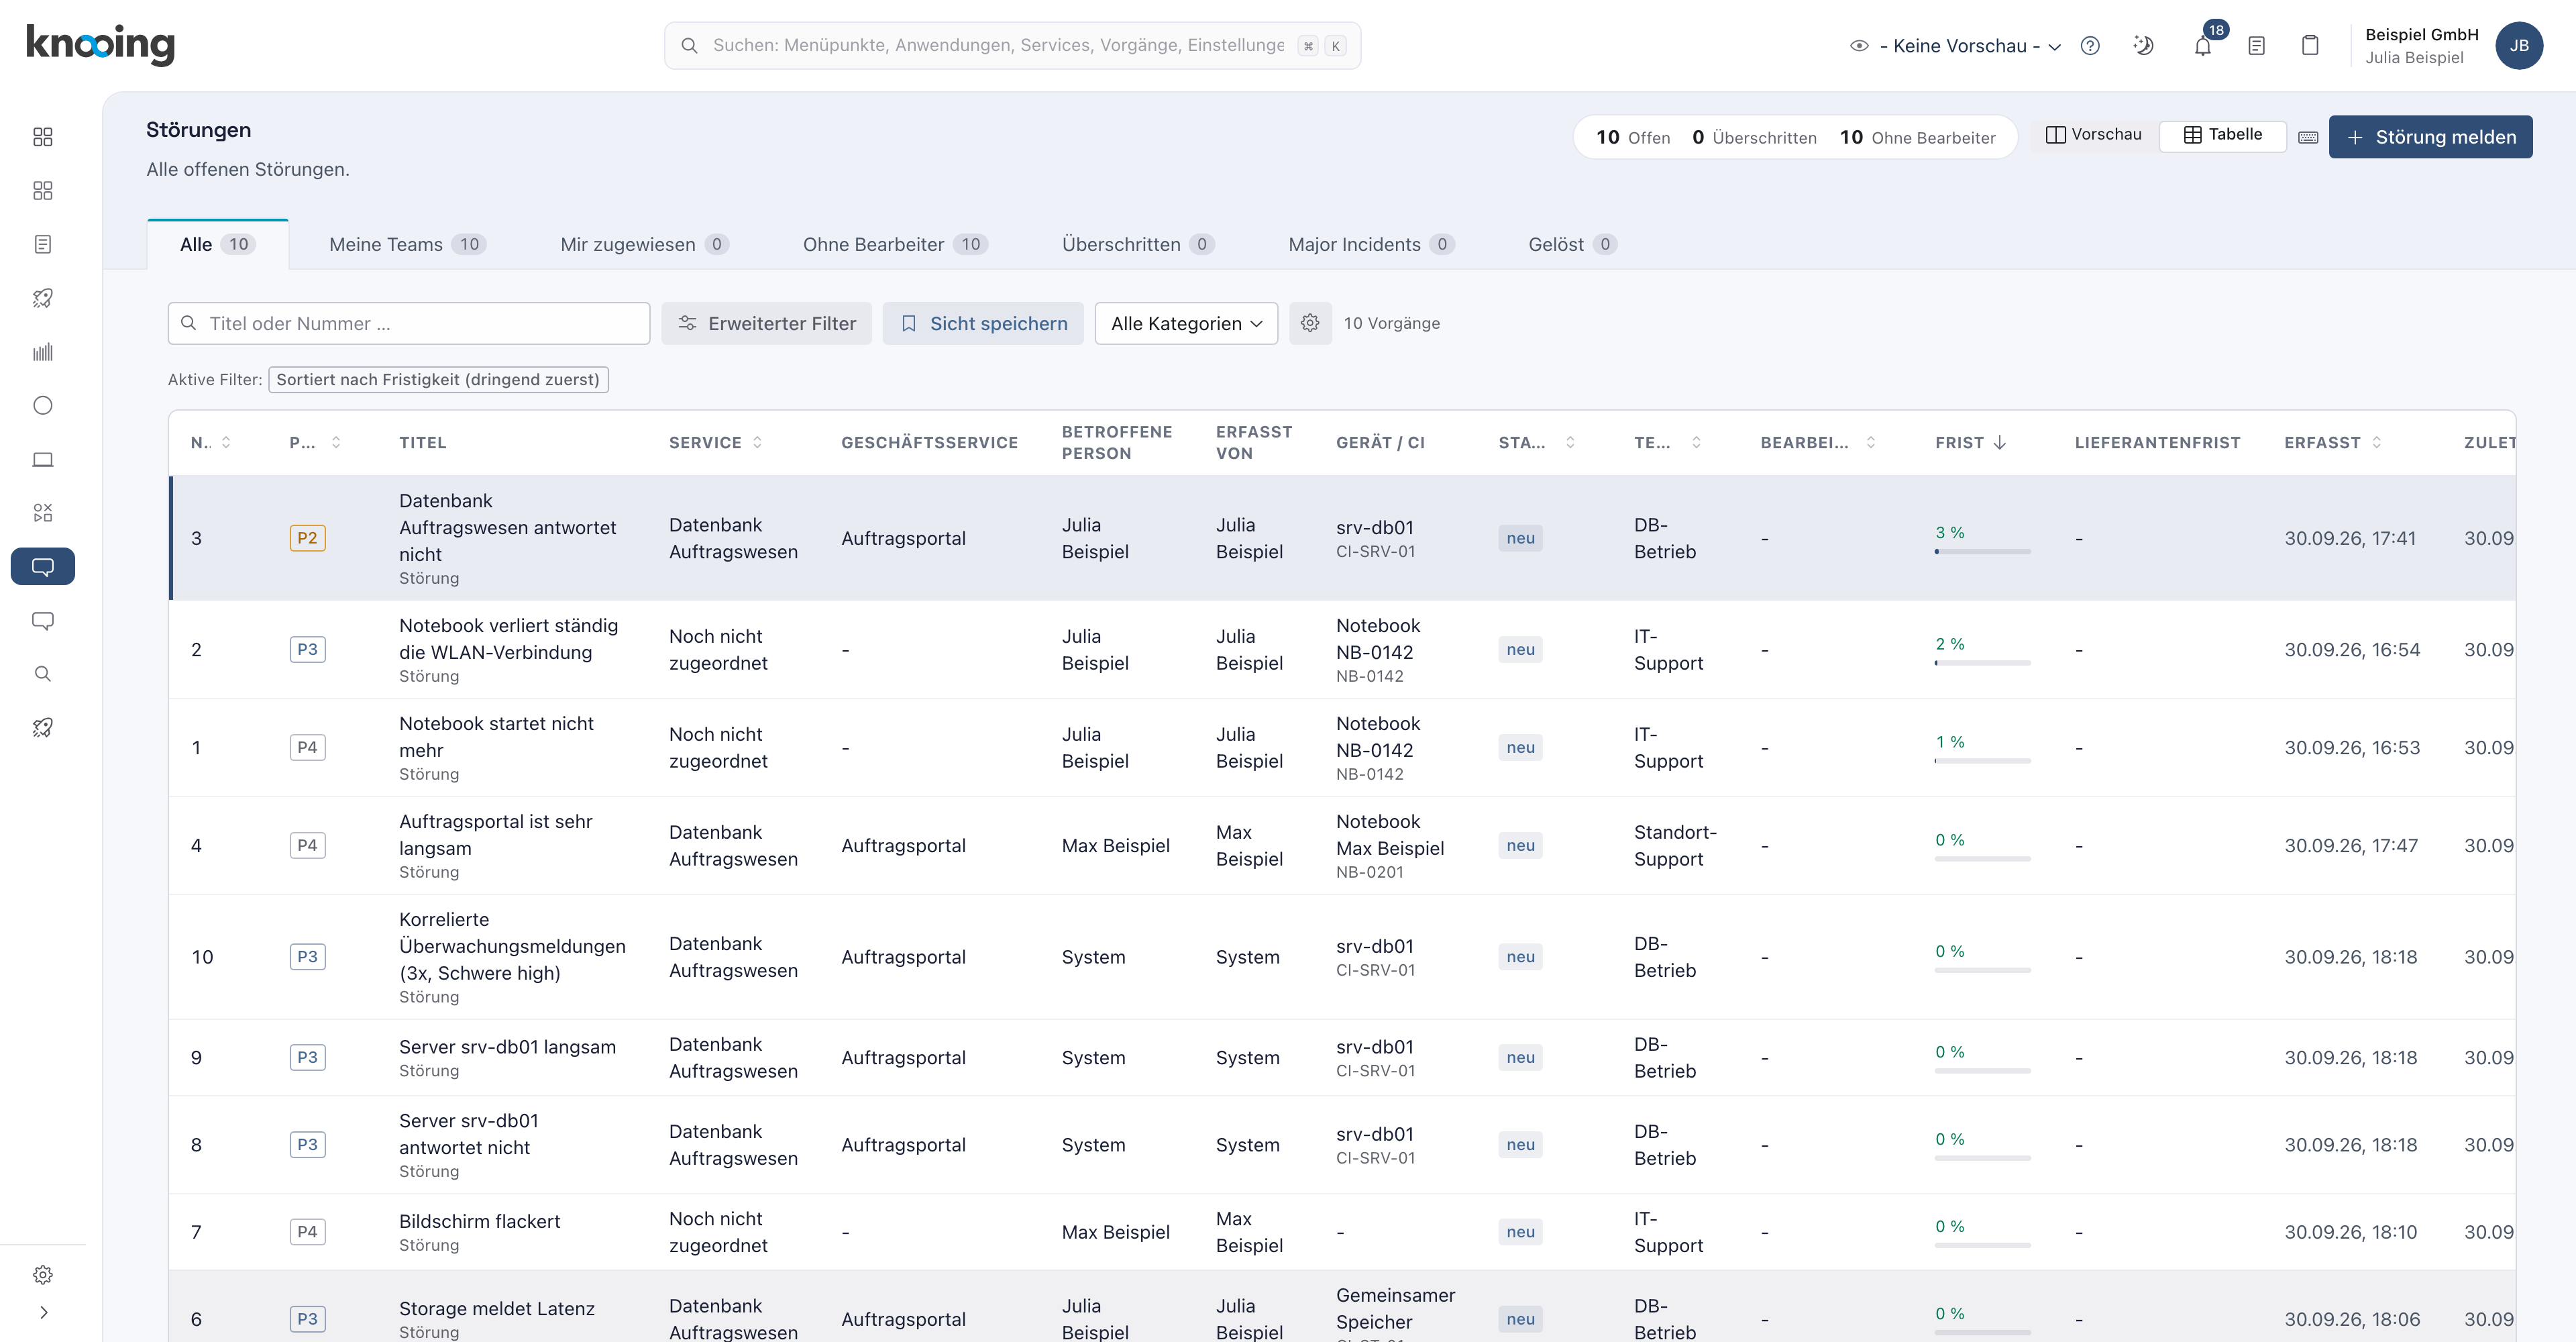Image resolution: width=2576 pixels, height=1342 pixels.
Task: Open Alle Kategorien dropdown
Action: click(1186, 323)
